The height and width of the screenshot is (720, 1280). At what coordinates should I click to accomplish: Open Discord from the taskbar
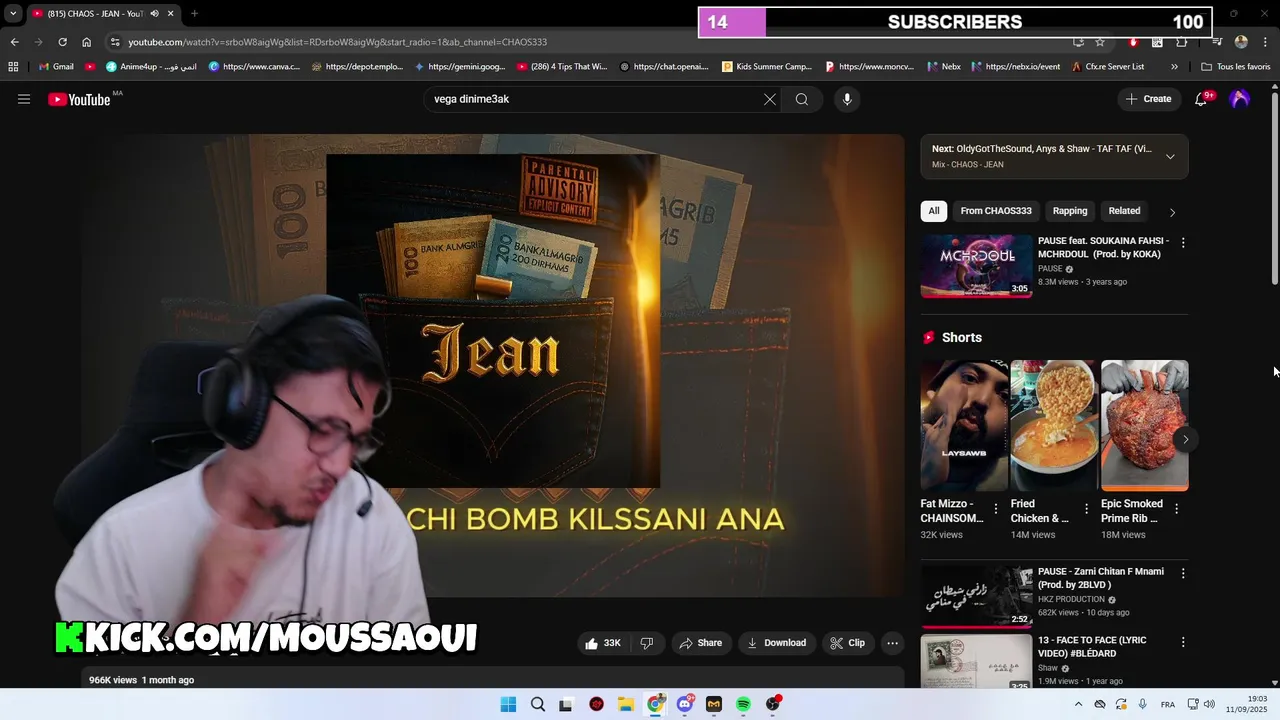tap(685, 704)
